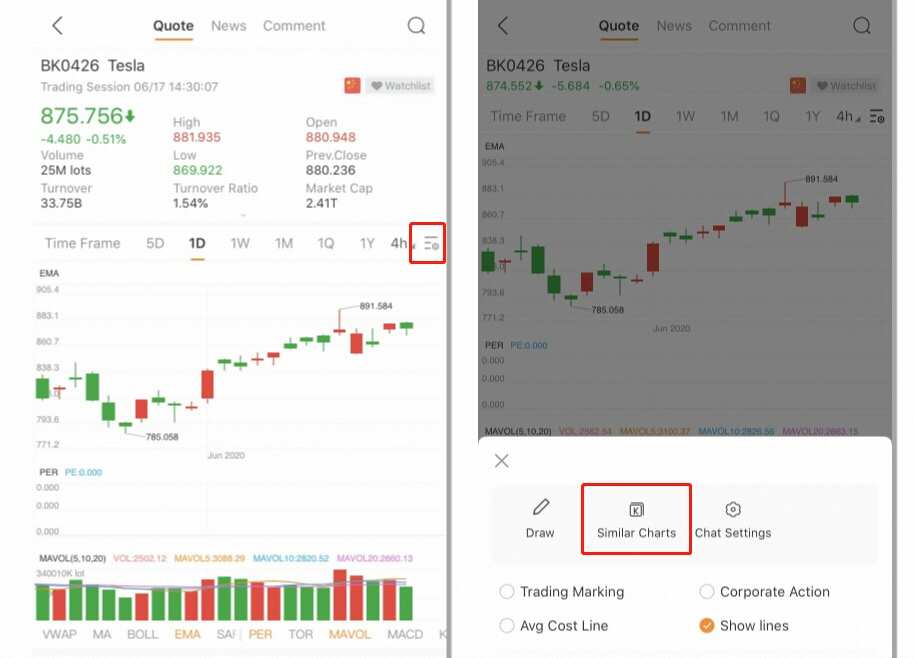
Task: Turn on Corporate Action option
Action: point(707,592)
